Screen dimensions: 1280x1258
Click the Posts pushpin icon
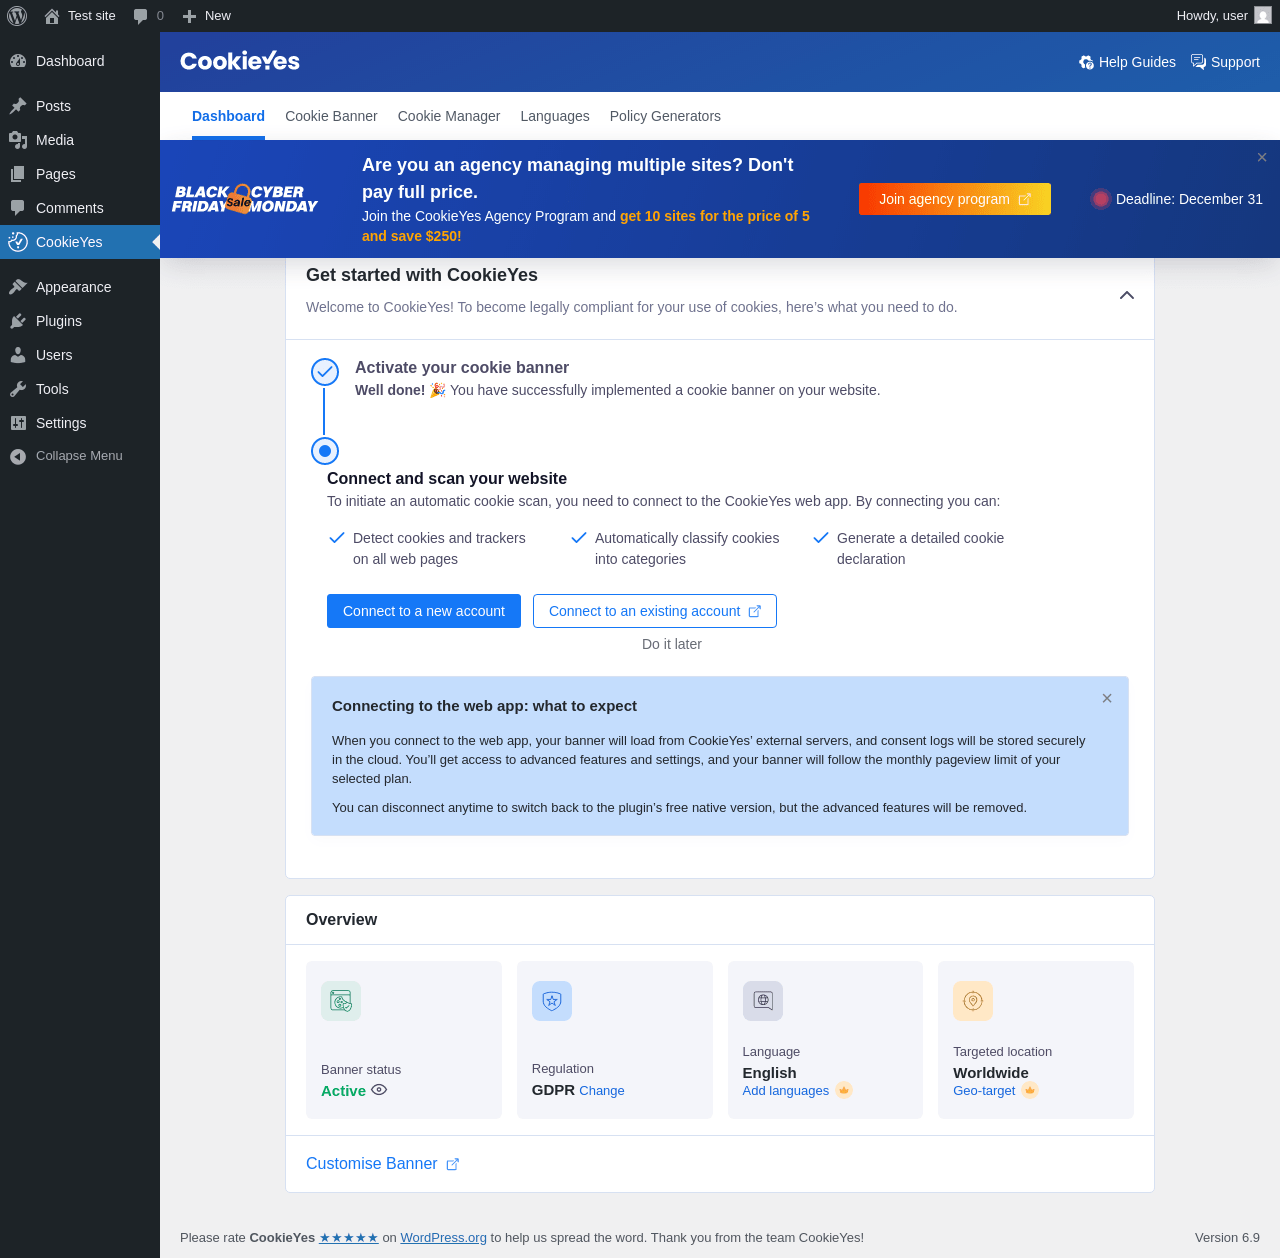point(18,106)
